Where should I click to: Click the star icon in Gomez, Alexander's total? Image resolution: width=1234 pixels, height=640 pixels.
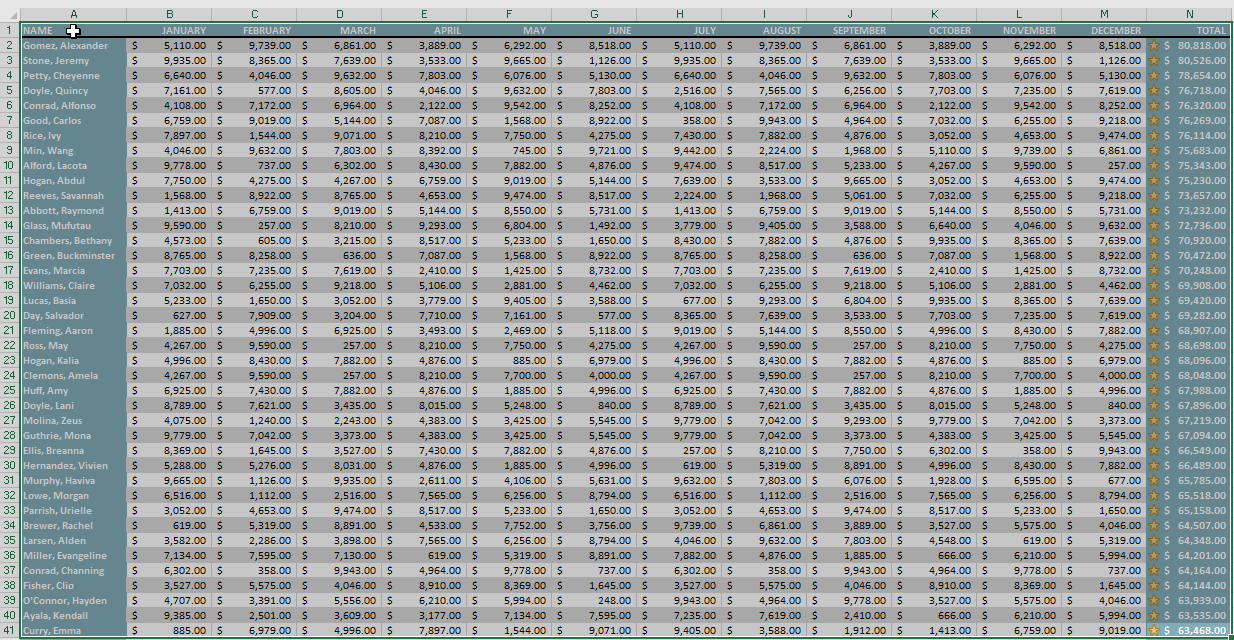[x=1154, y=46]
